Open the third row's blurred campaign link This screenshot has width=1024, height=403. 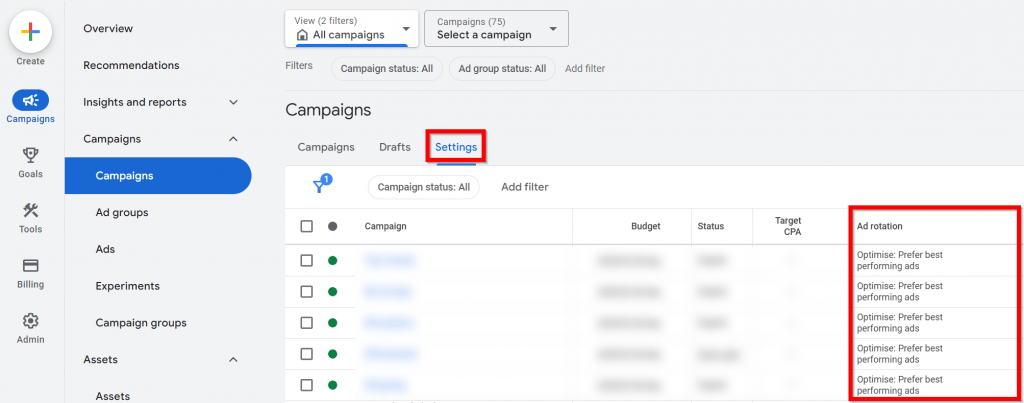click(x=388, y=323)
